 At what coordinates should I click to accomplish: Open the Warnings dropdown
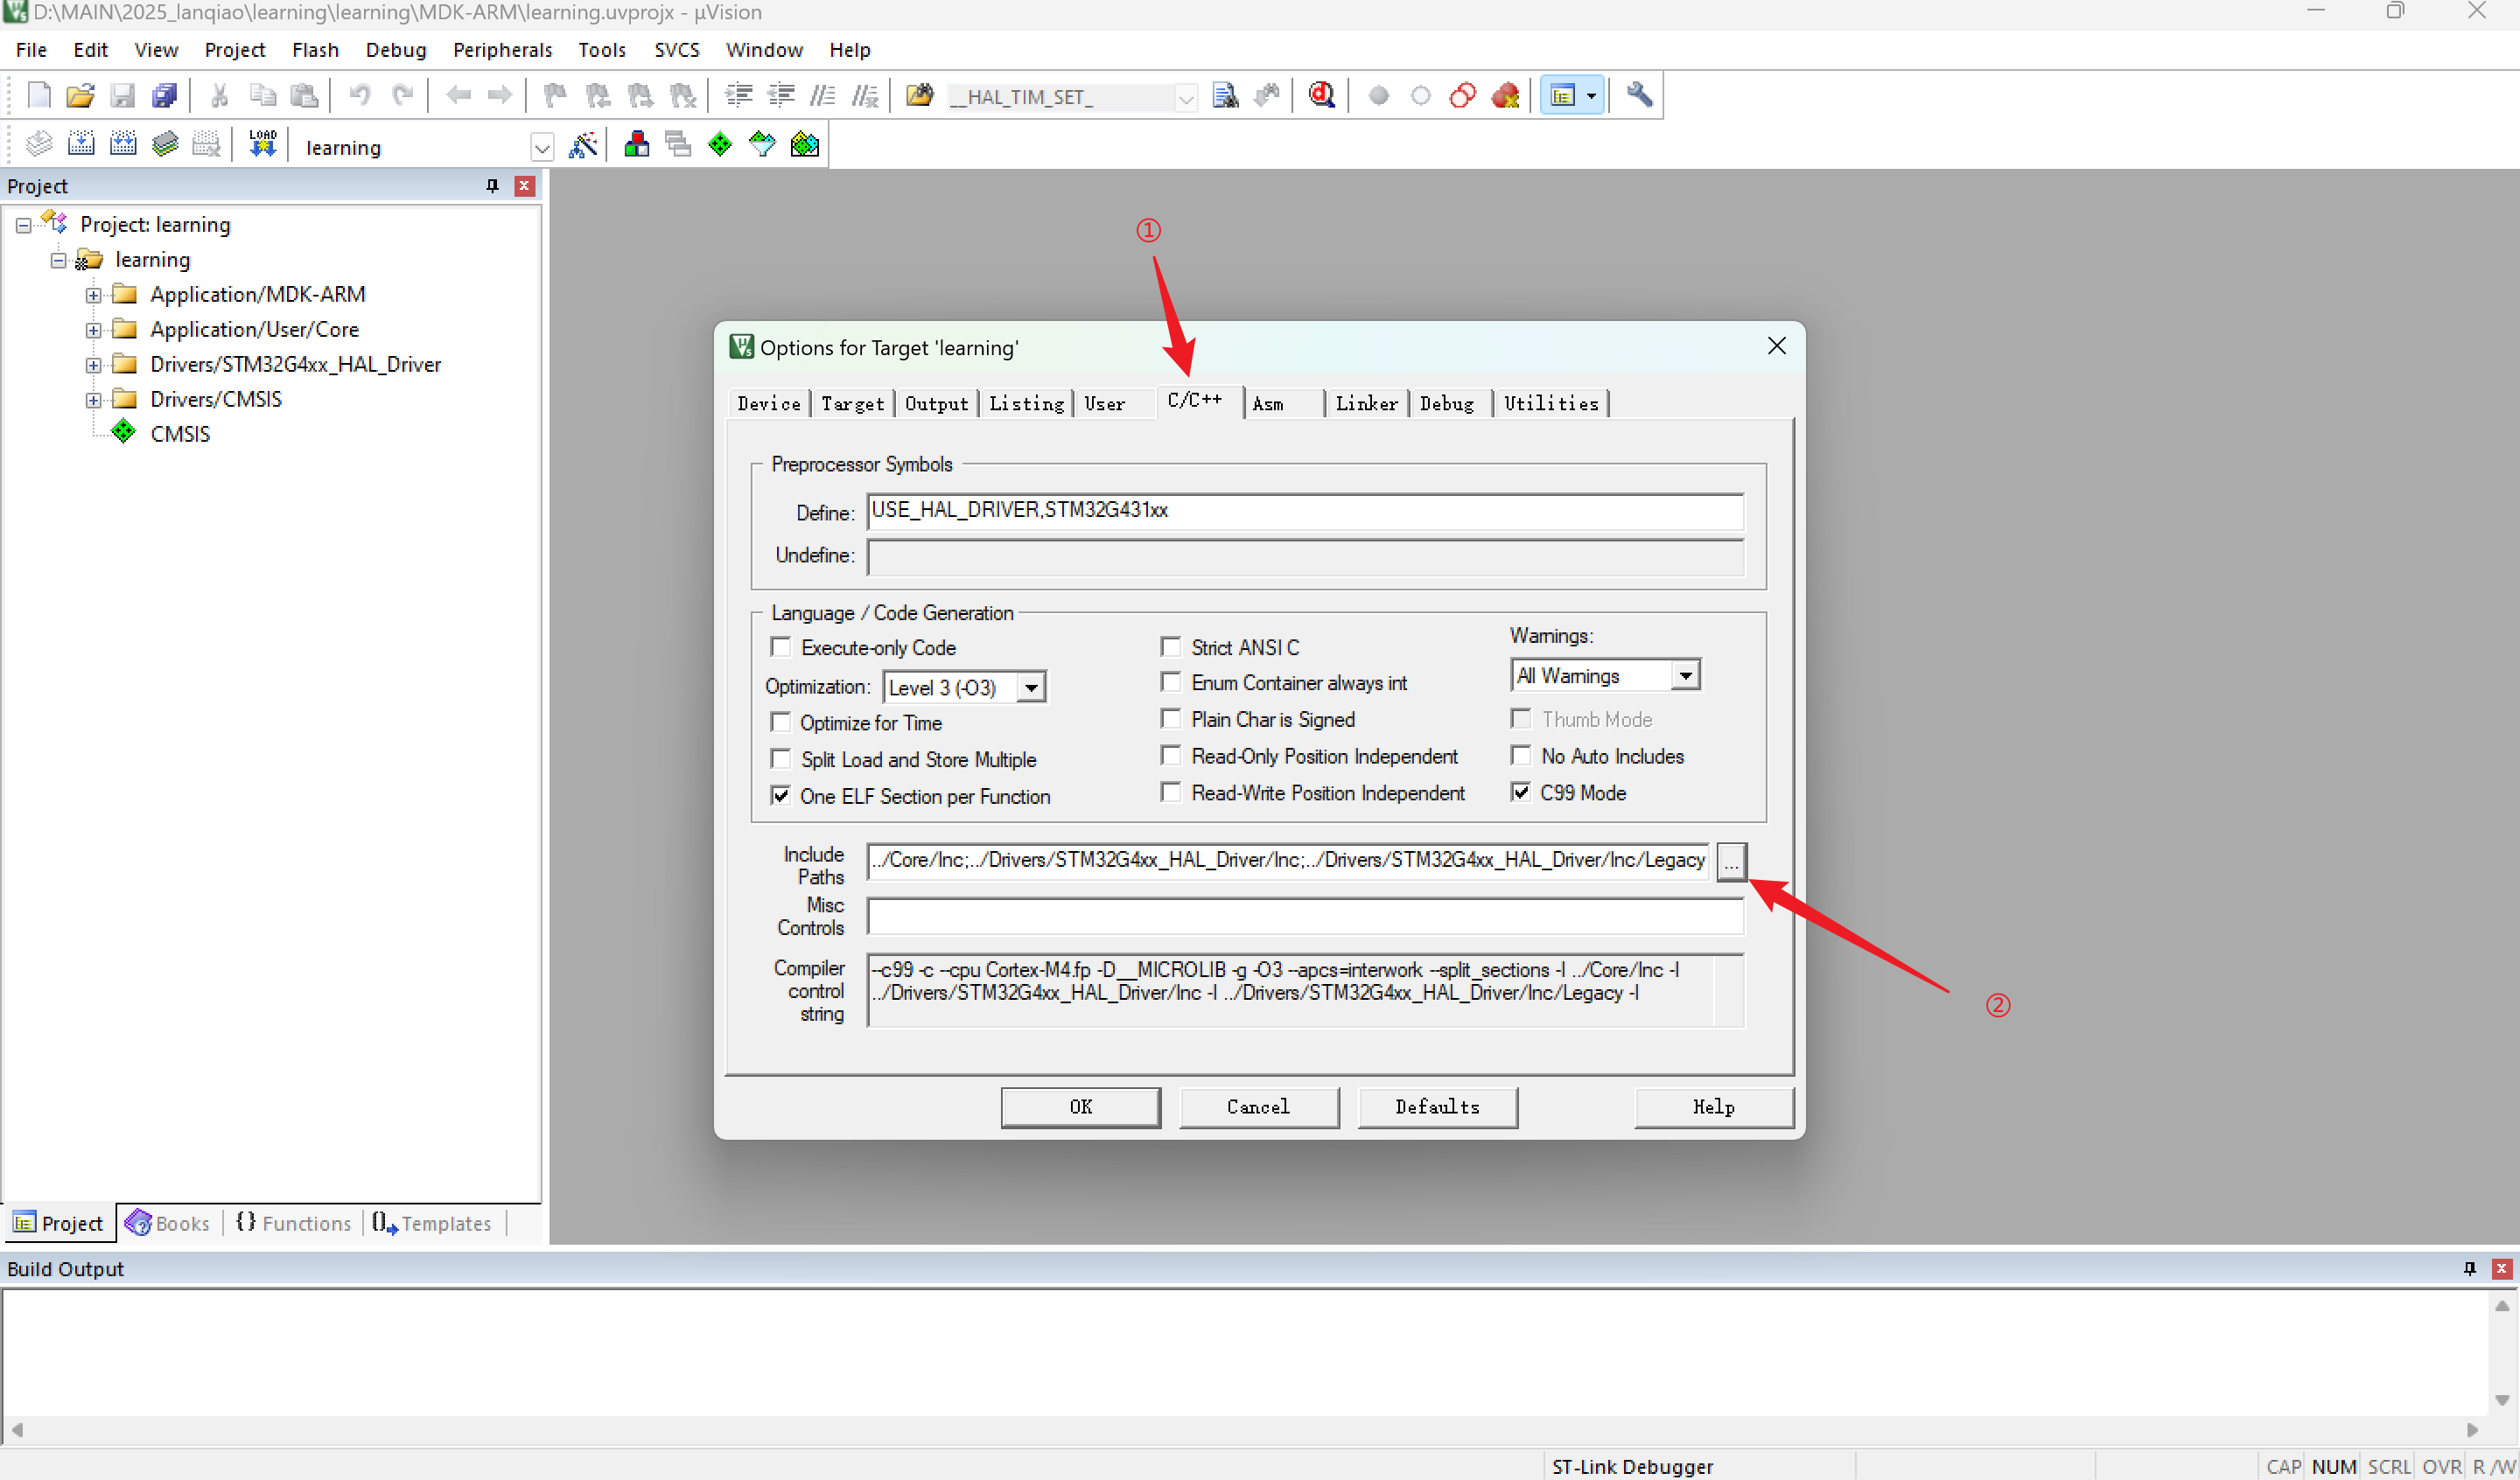click(1685, 675)
